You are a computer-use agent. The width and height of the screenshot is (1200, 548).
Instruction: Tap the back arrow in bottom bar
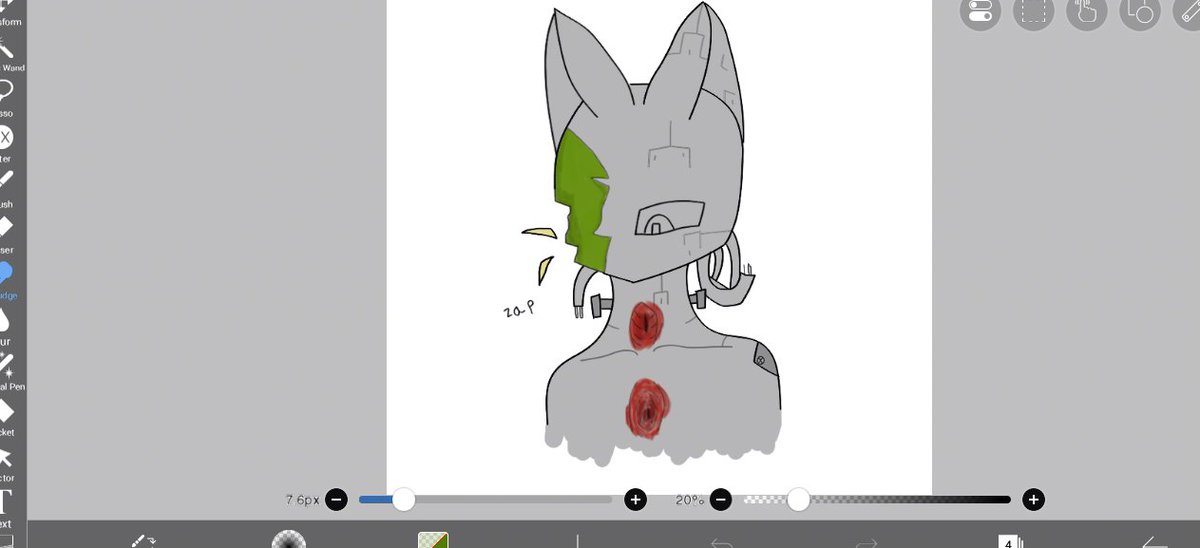coord(1155,542)
